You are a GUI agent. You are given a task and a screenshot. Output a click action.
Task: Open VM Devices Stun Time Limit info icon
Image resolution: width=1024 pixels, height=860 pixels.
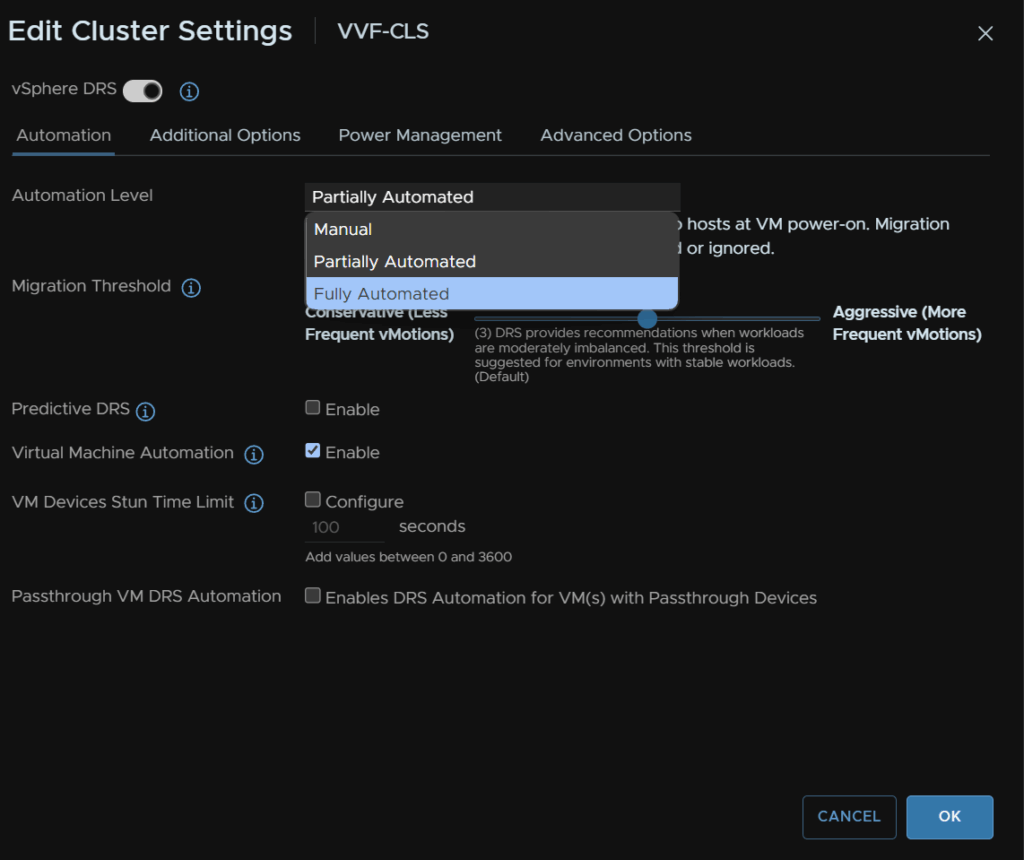(x=254, y=503)
